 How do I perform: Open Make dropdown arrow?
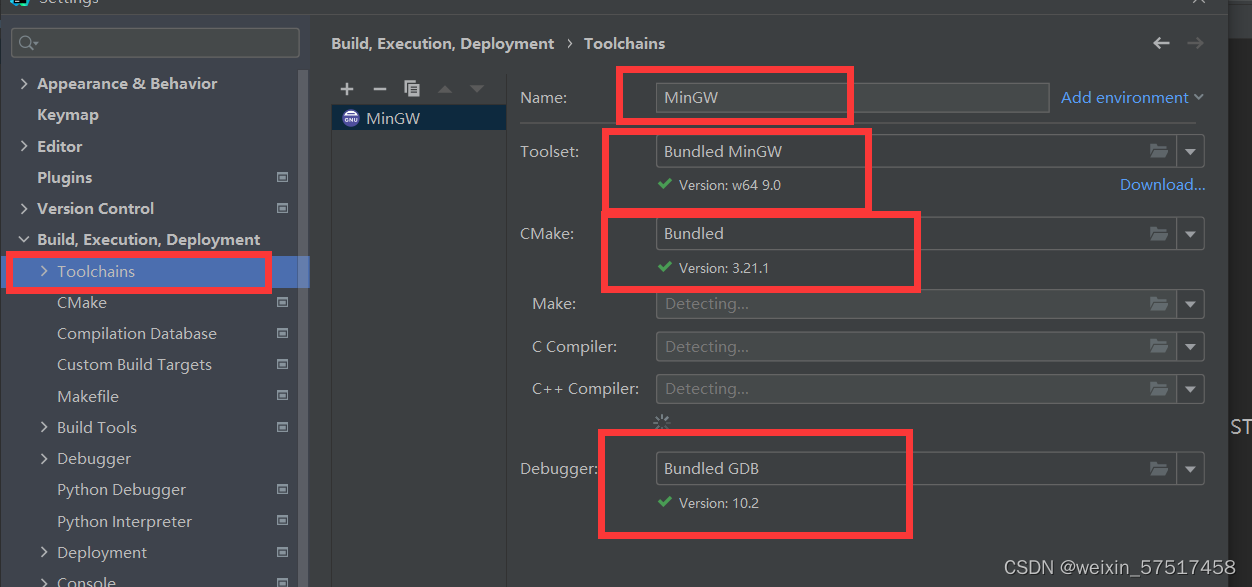coord(1190,304)
